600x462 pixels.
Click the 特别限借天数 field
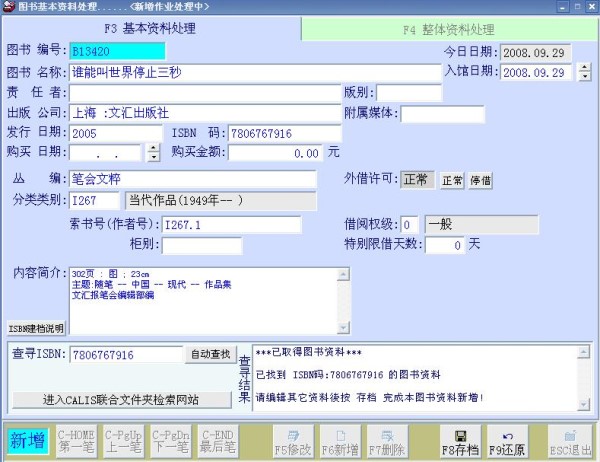tap(445, 245)
